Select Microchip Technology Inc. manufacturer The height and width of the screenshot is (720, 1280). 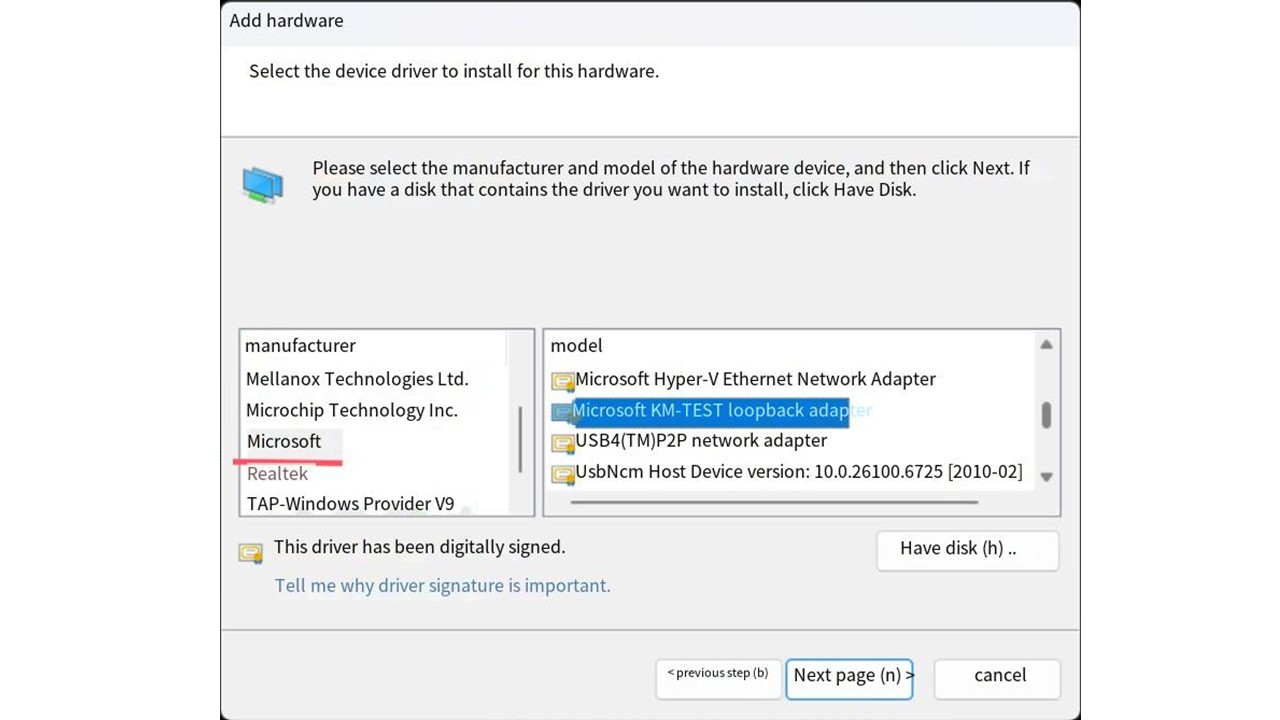351,410
